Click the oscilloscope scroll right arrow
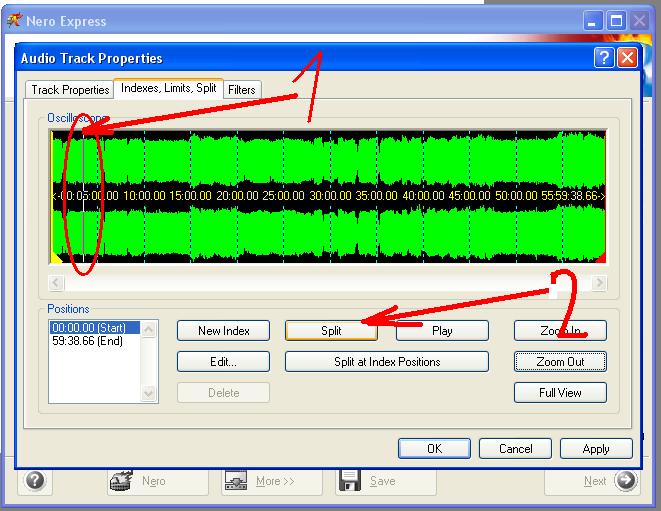The width and height of the screenshot is (661, 511). pos(599,282)
